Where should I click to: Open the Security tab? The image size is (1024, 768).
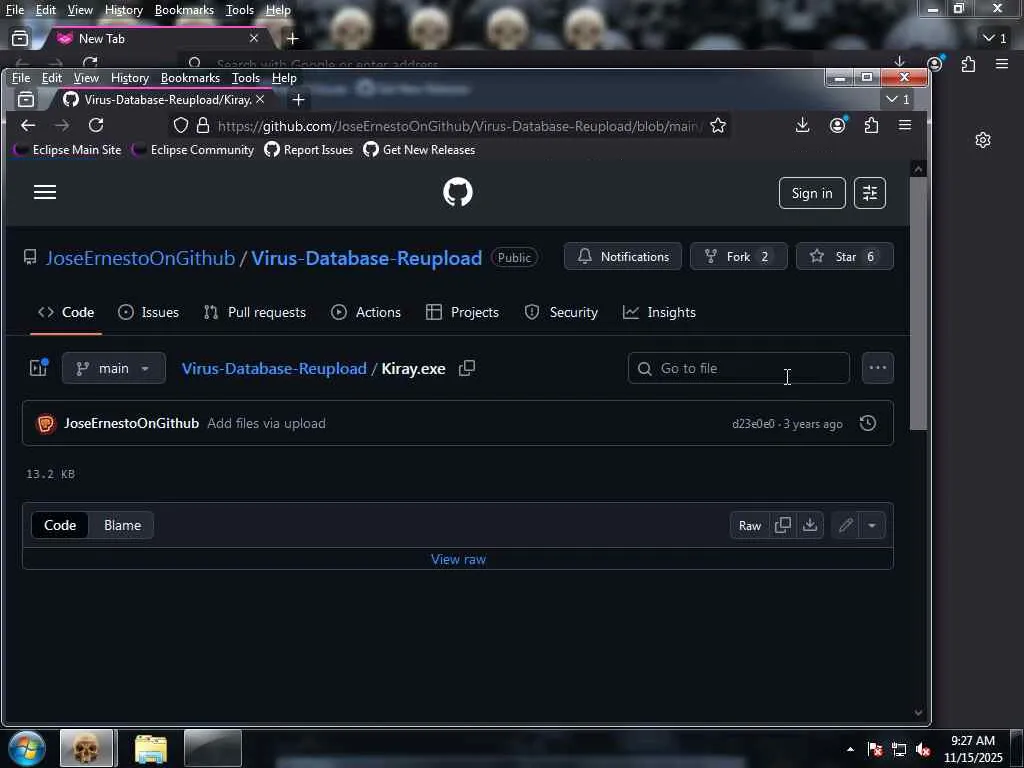click(561, 312)
